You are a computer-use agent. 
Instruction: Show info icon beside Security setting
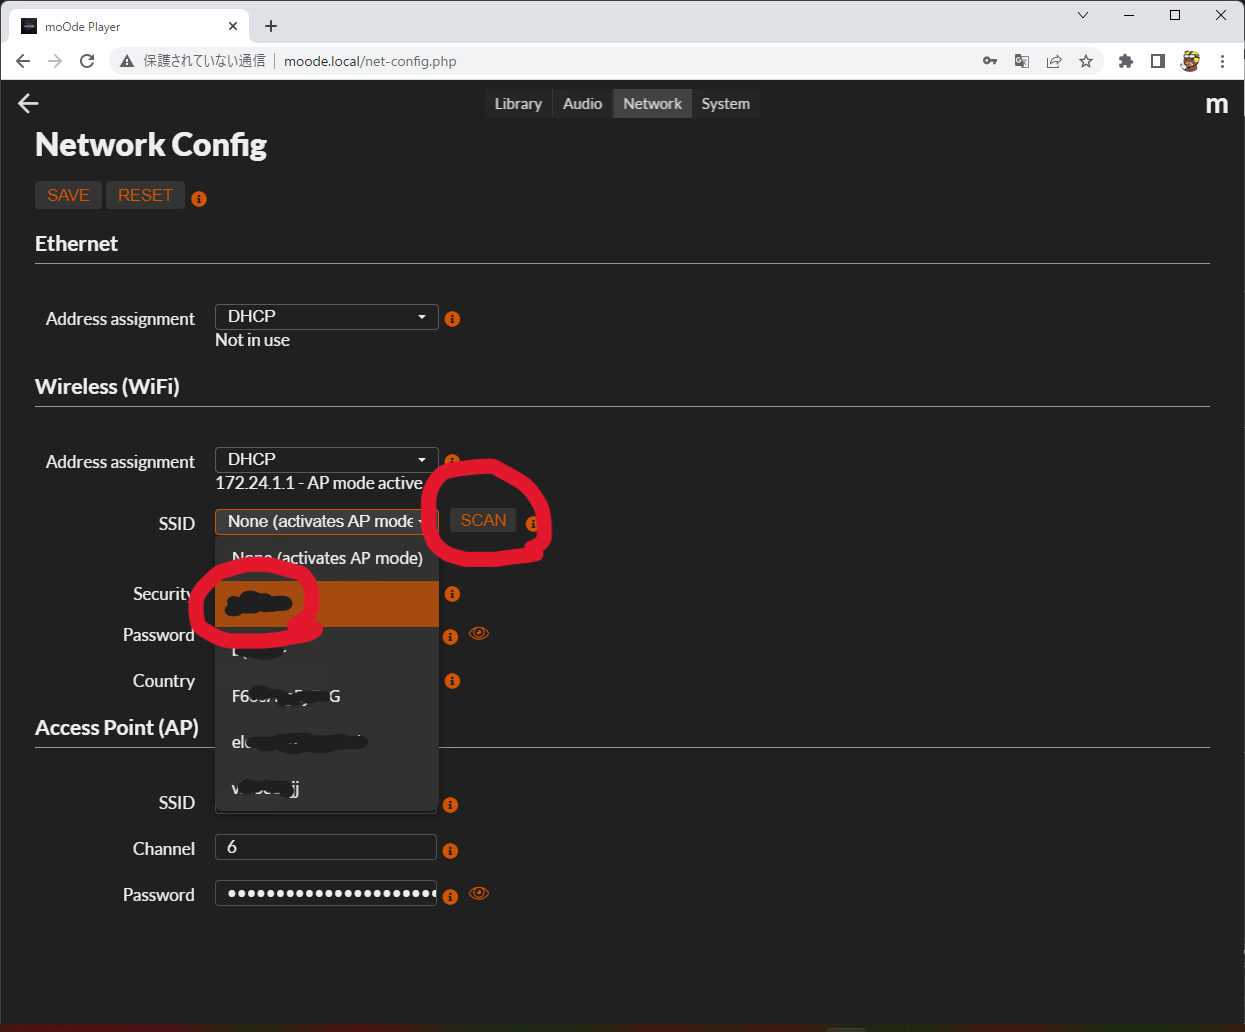click(452, 594)
